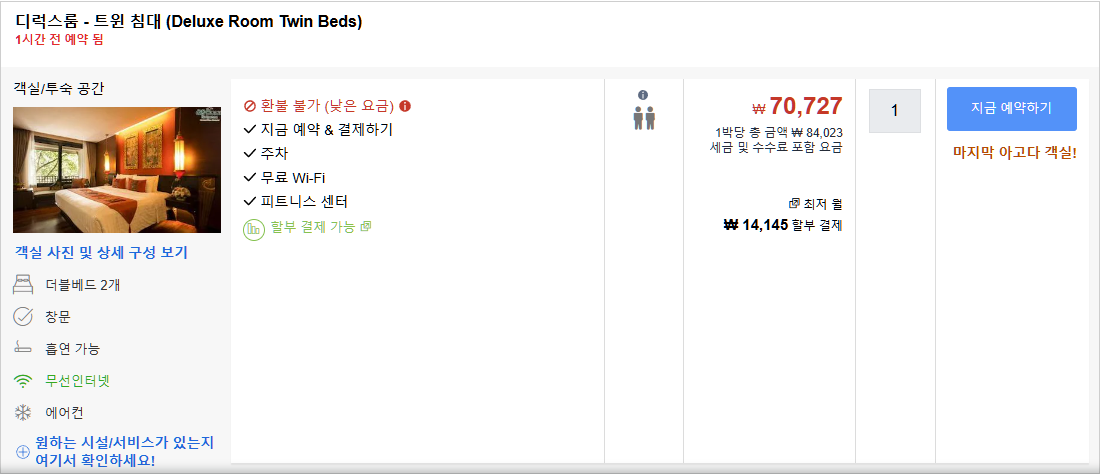This screenshot has width=1100, height=475.
Task: Click the green installment payment circle icon
Action: coord(253,229)
